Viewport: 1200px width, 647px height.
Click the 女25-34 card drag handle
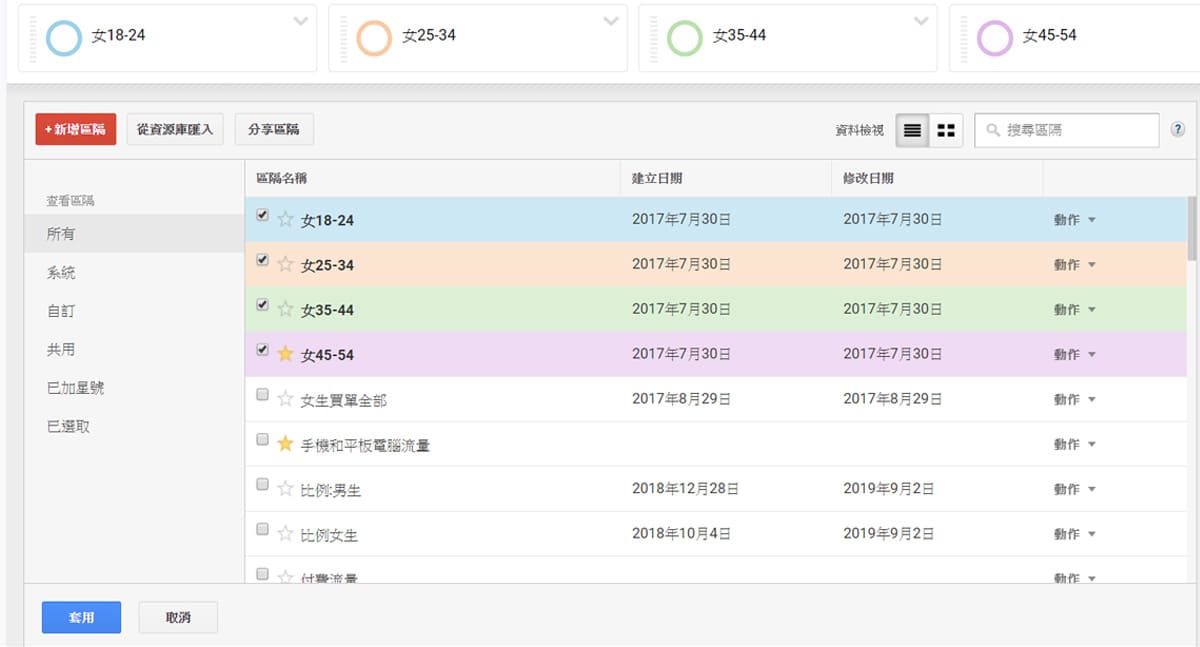(x=343, y=38)
